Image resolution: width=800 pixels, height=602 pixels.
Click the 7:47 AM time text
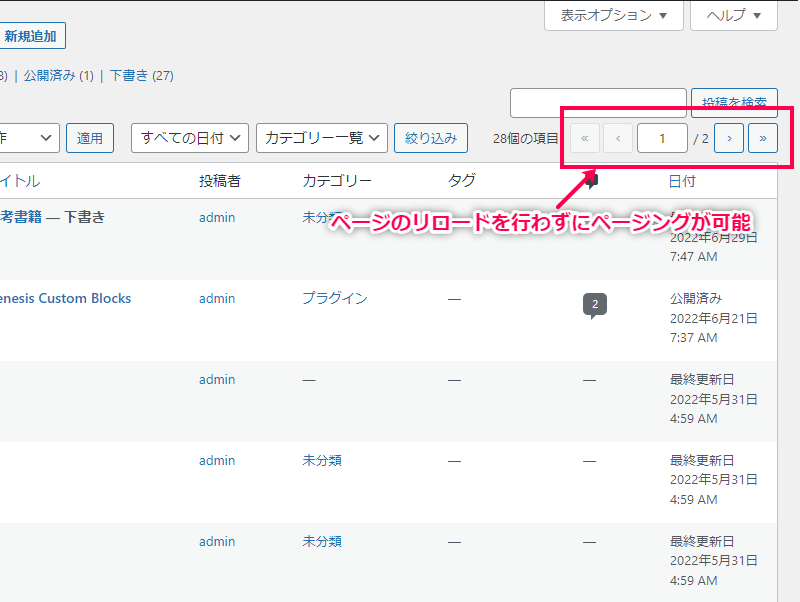[x=693, y=257]
